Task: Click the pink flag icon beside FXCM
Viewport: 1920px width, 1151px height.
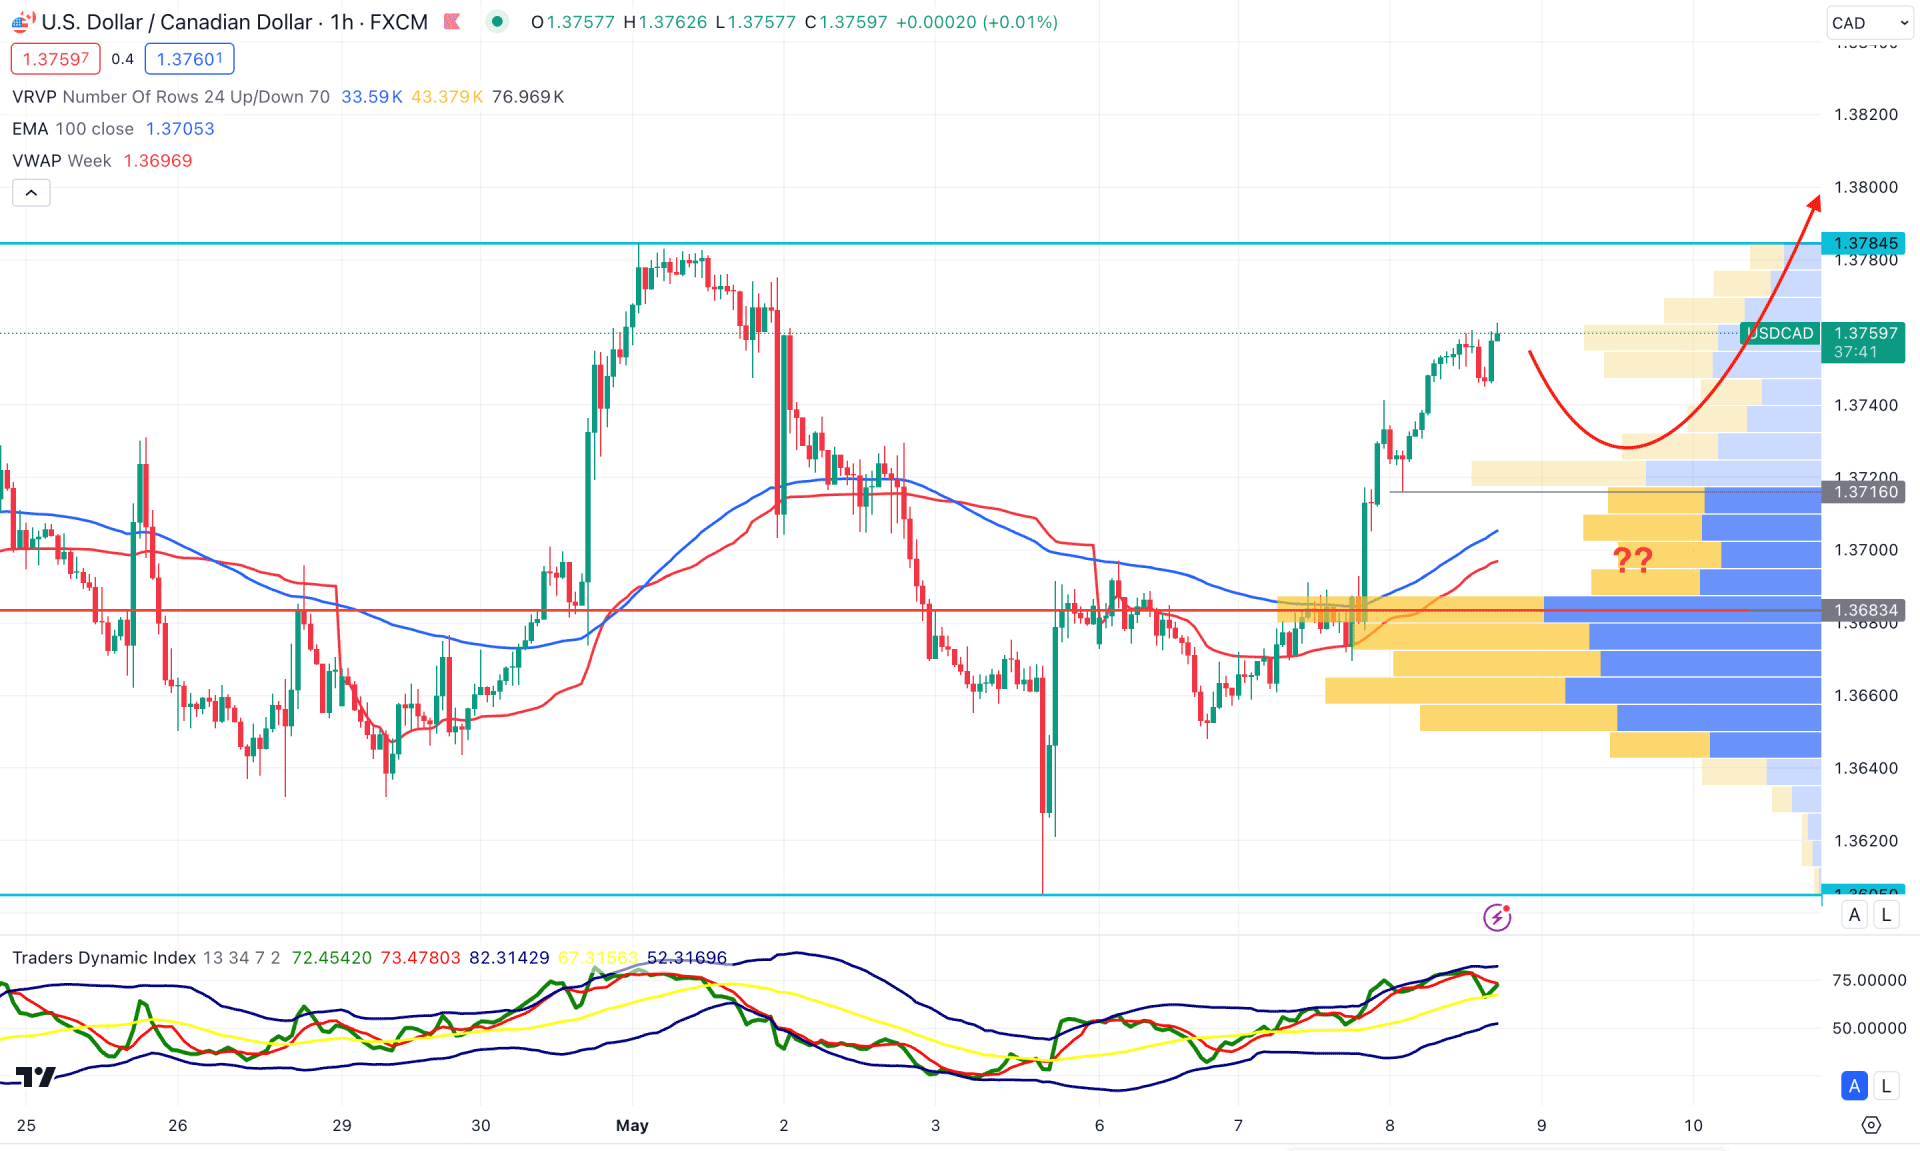Action: (452, 21)
